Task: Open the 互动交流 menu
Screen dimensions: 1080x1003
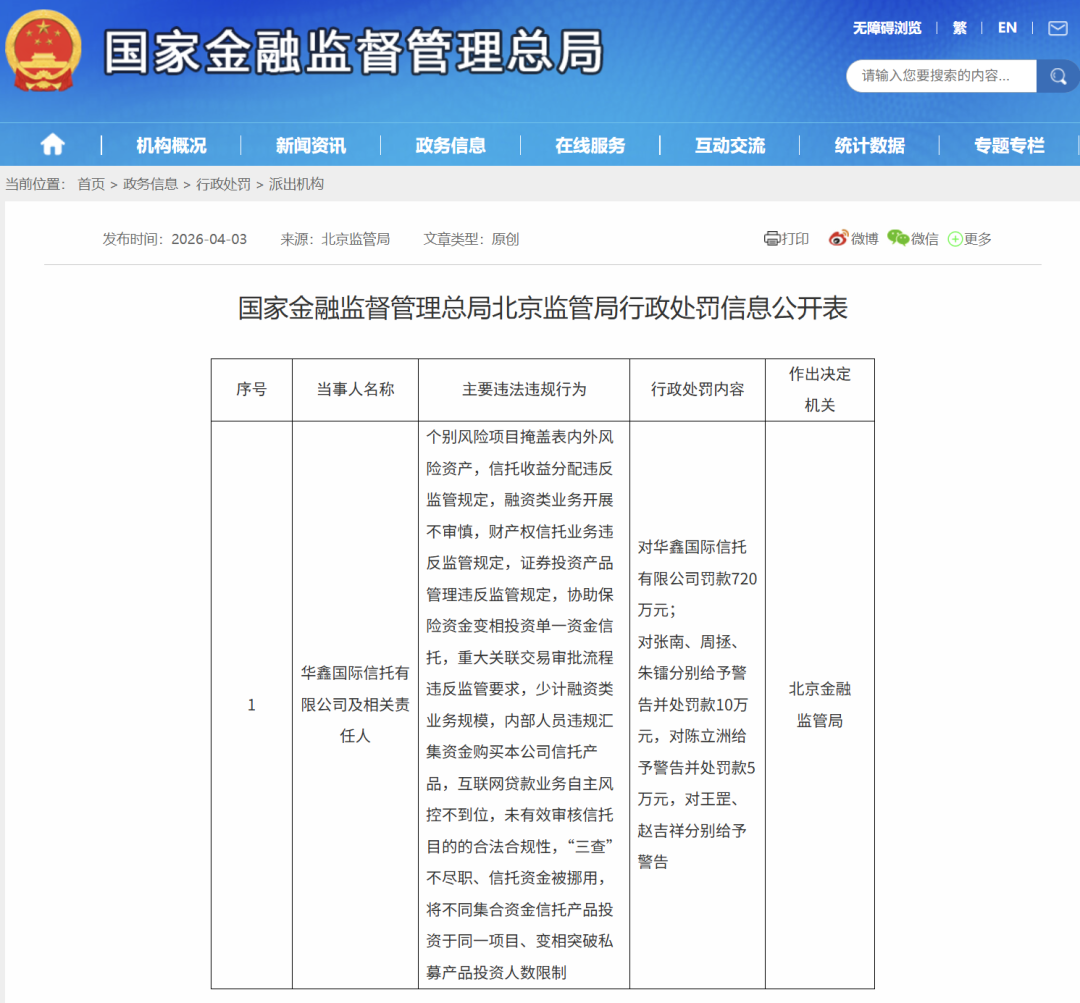Action: click(x=730, y=145)
